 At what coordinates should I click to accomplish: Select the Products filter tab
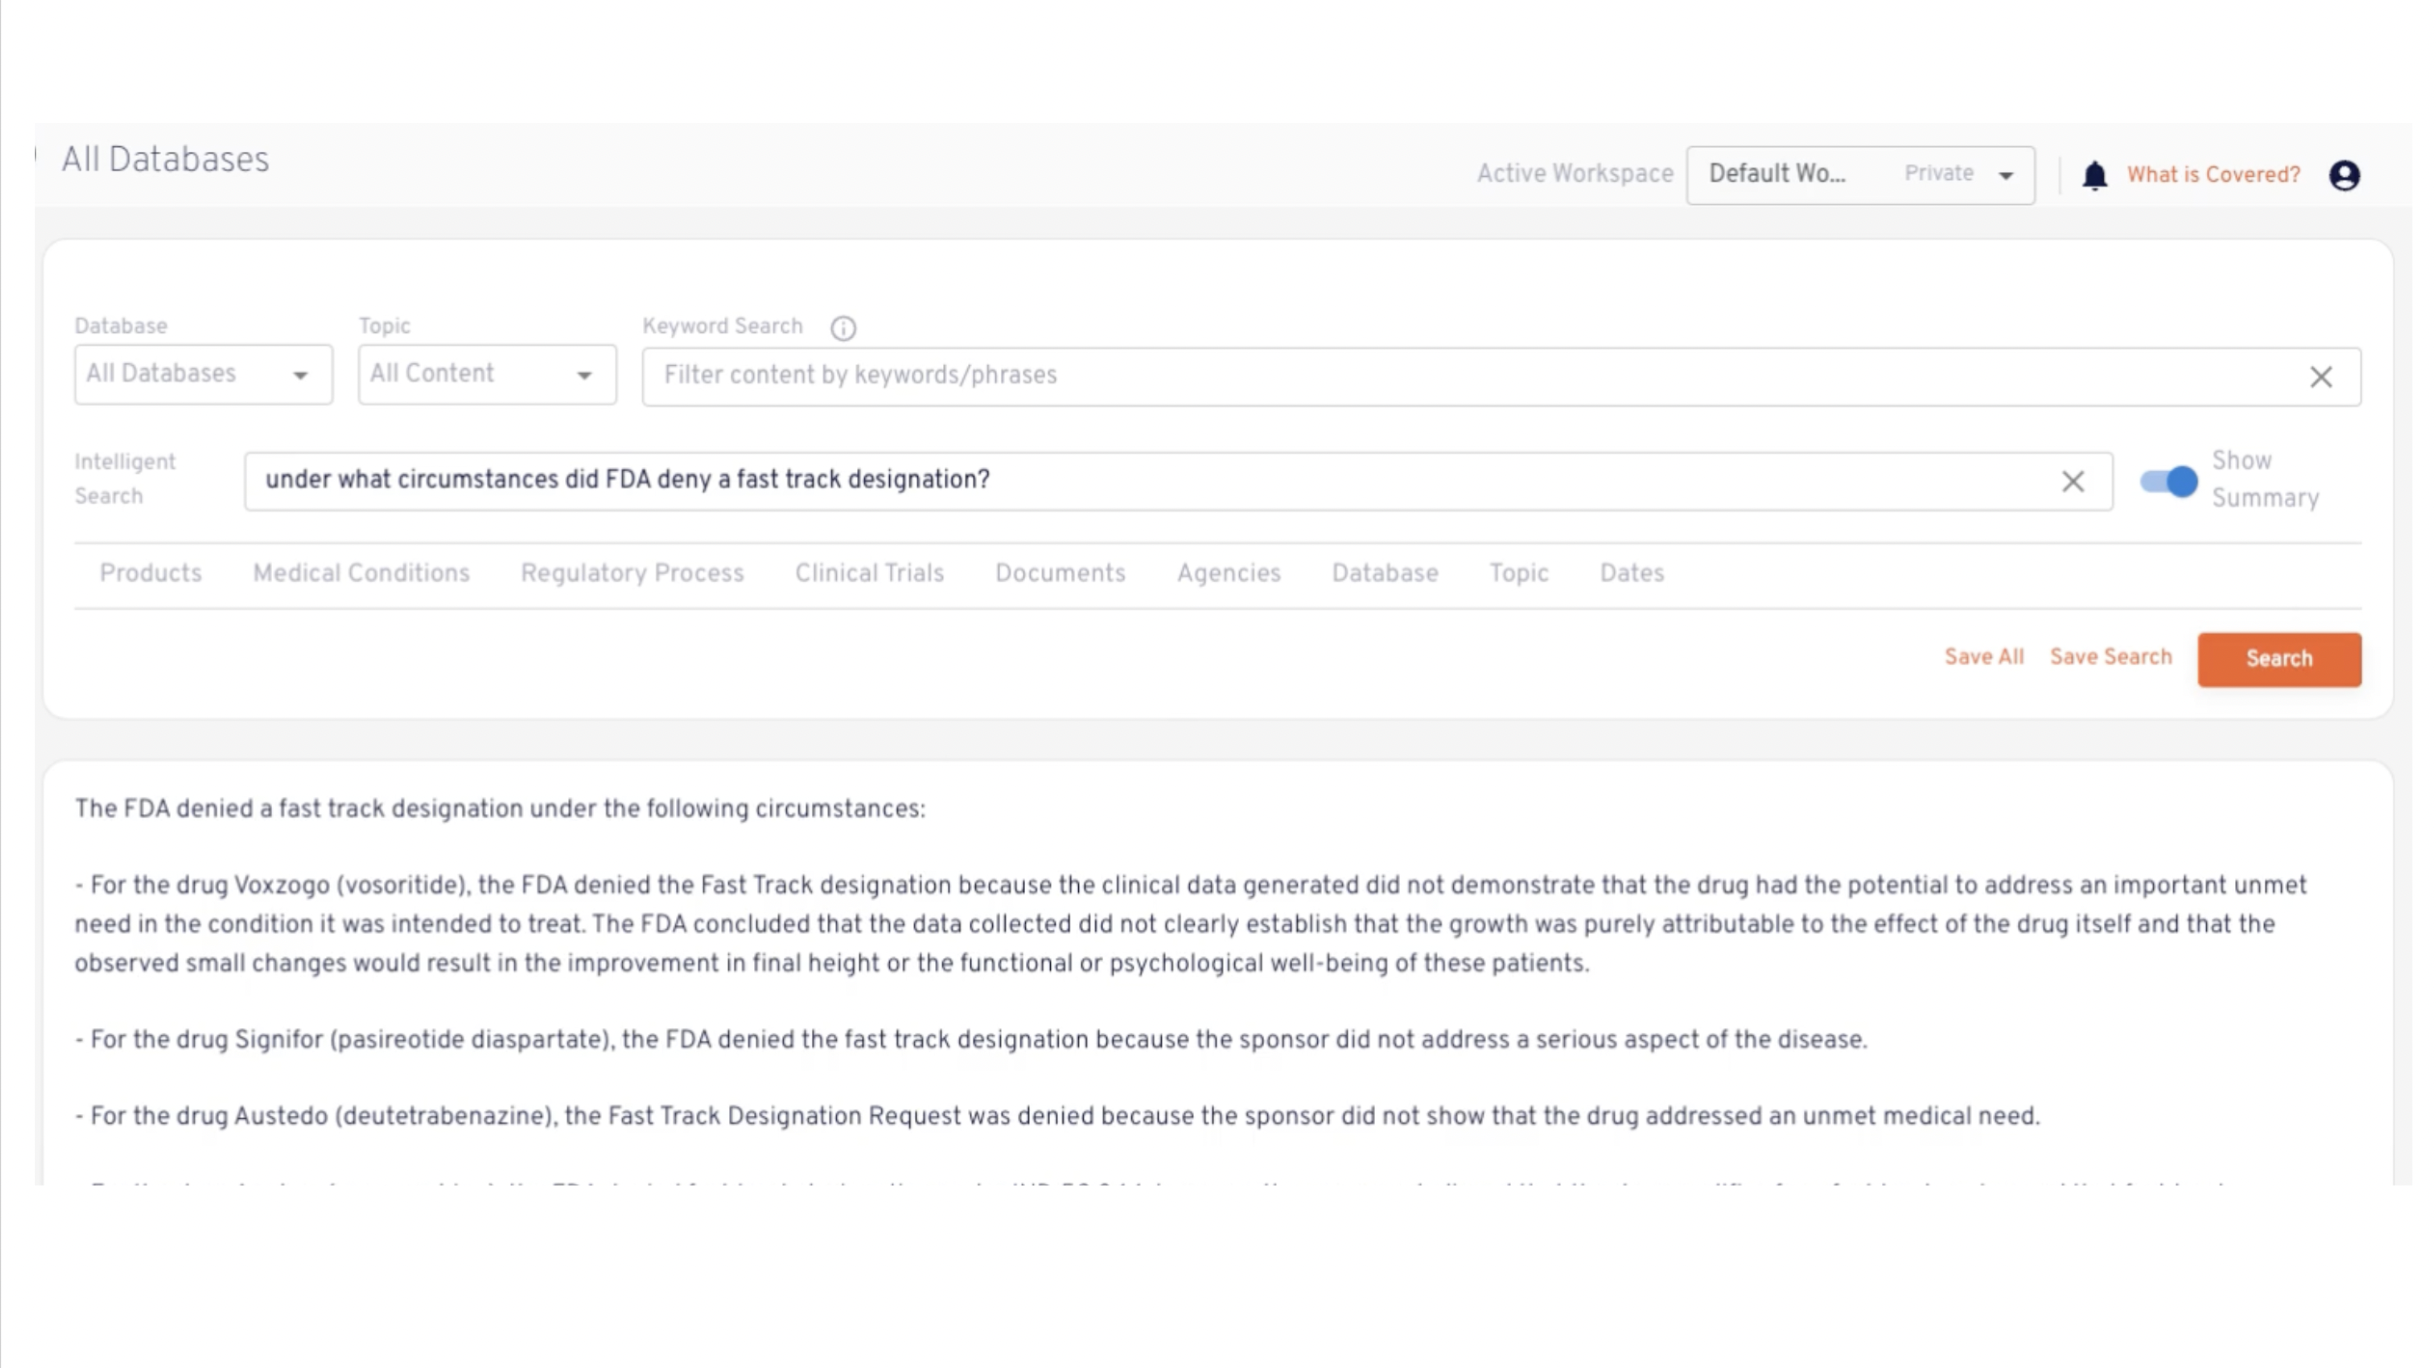click(x=150, y=573)
